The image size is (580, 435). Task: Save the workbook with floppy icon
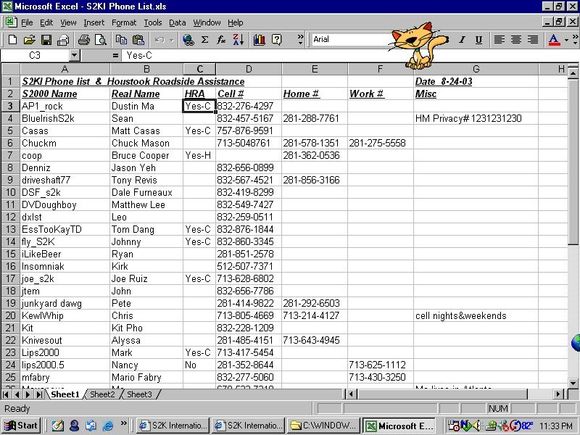click(46, 40)
